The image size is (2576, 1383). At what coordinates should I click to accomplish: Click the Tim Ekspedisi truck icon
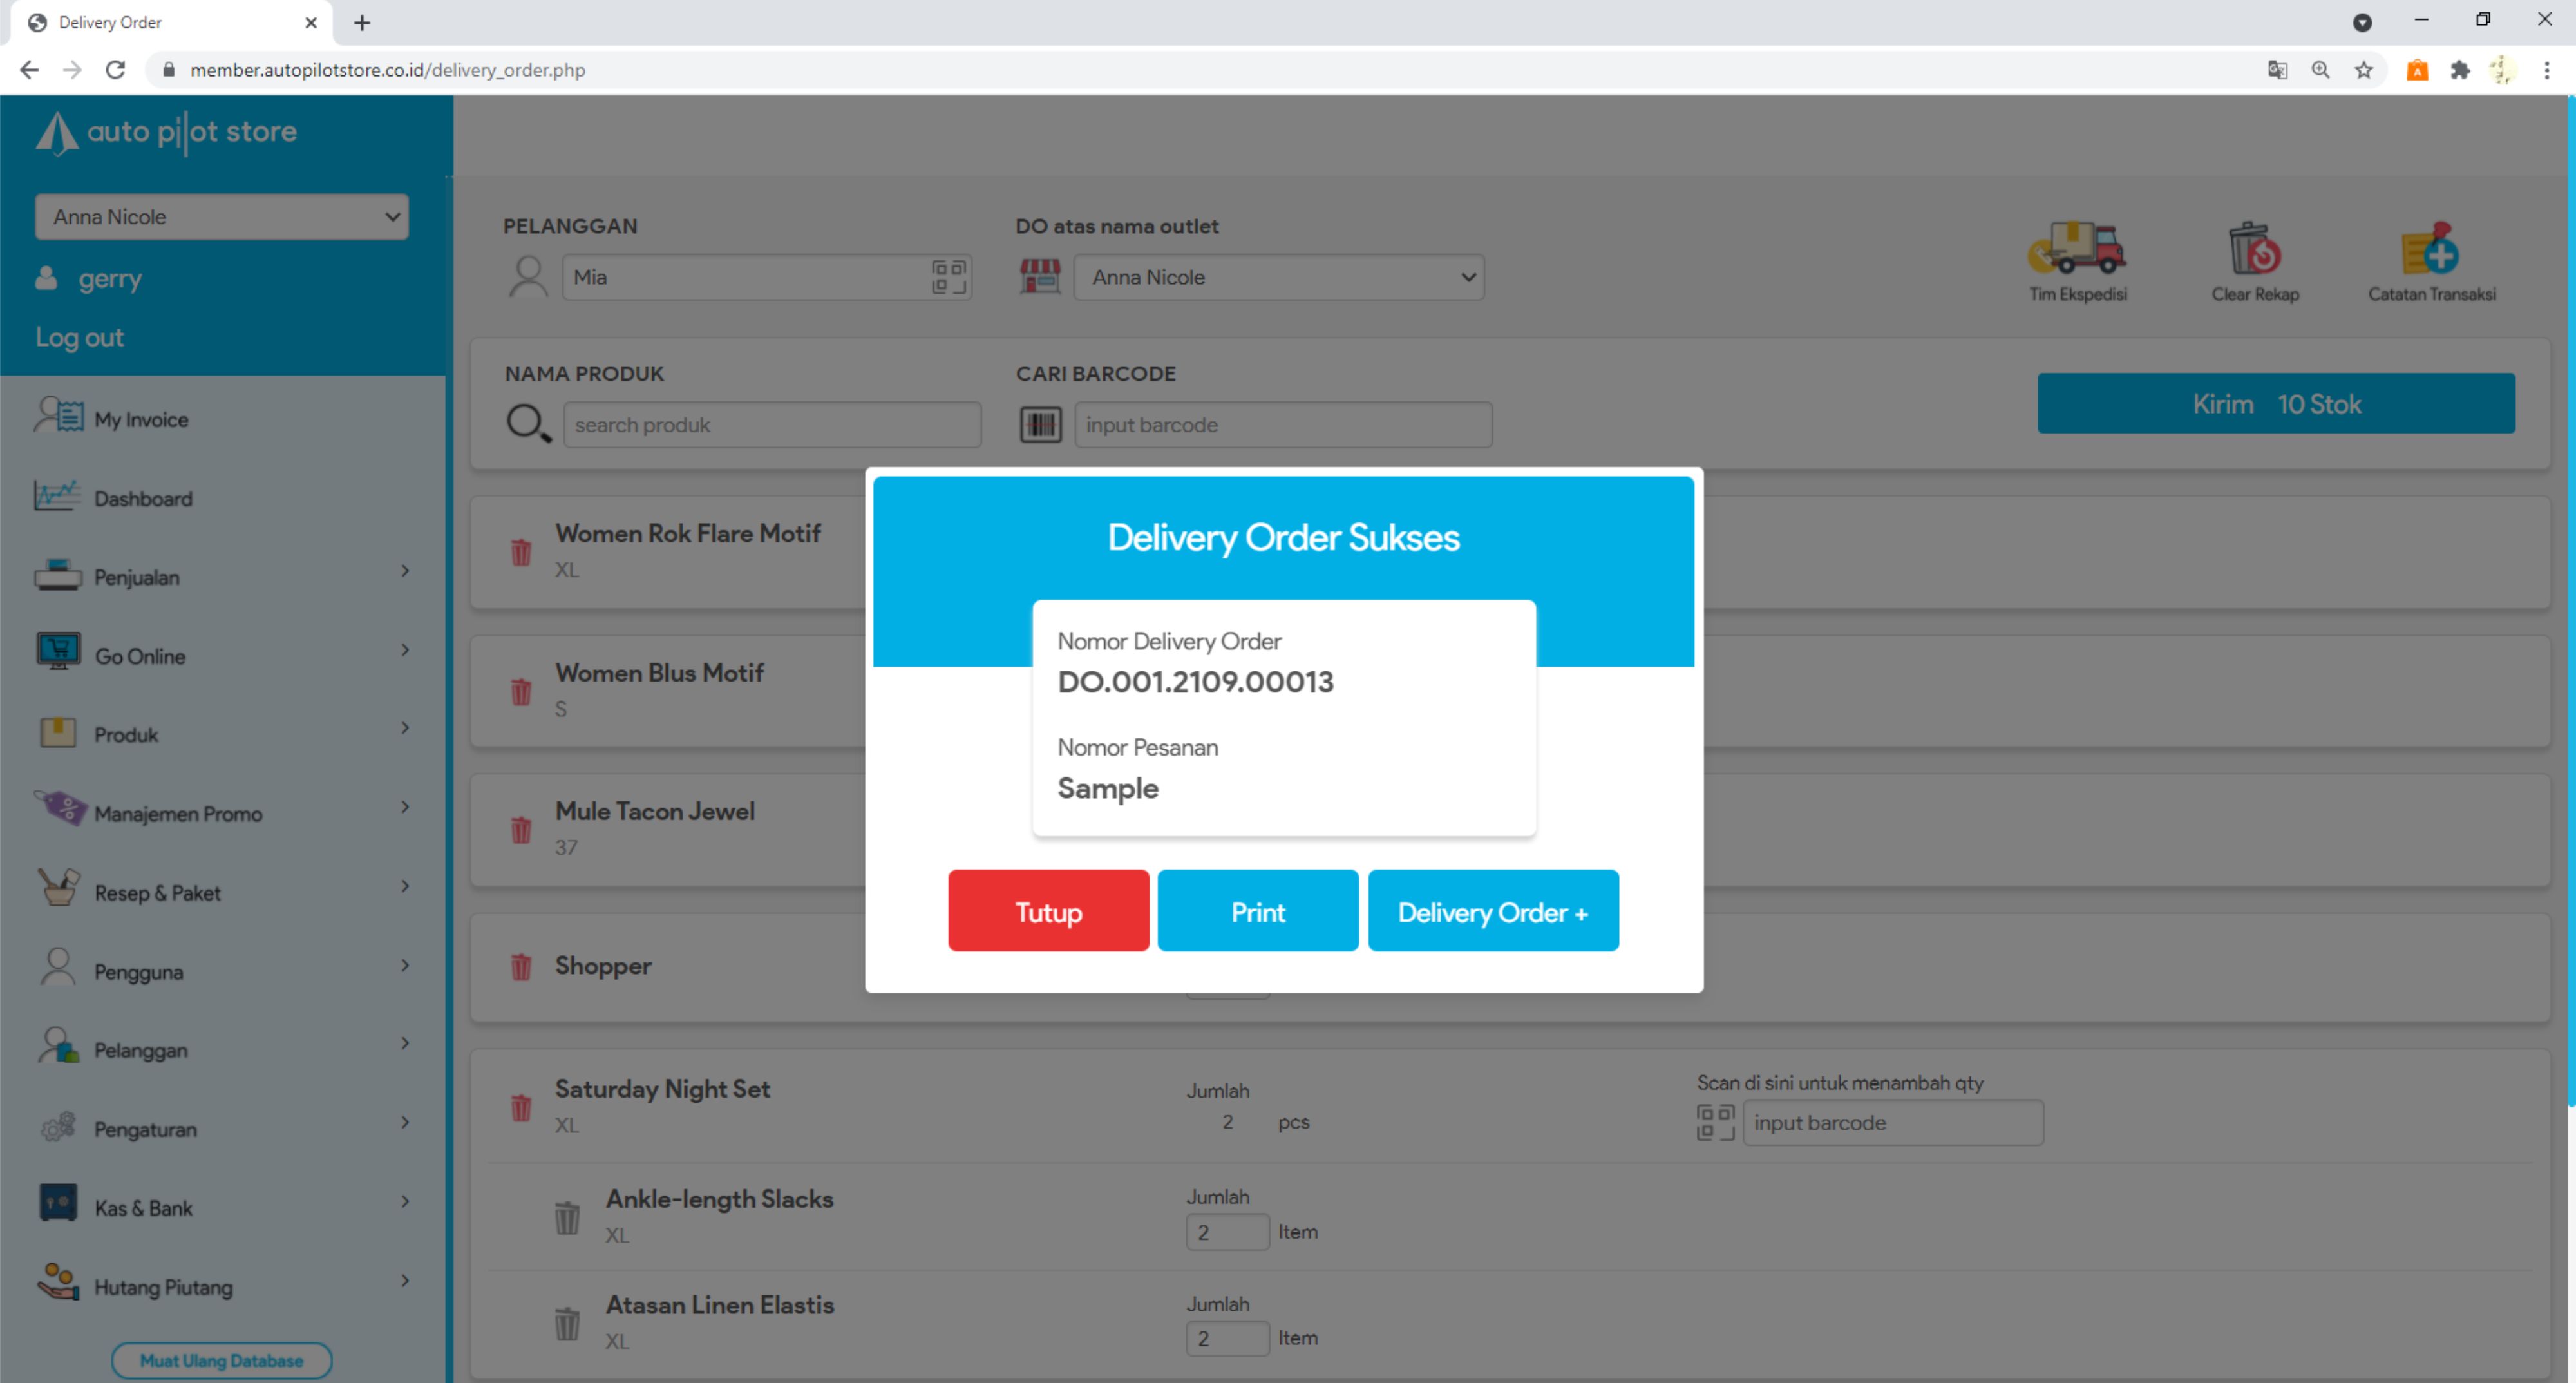2077,249
